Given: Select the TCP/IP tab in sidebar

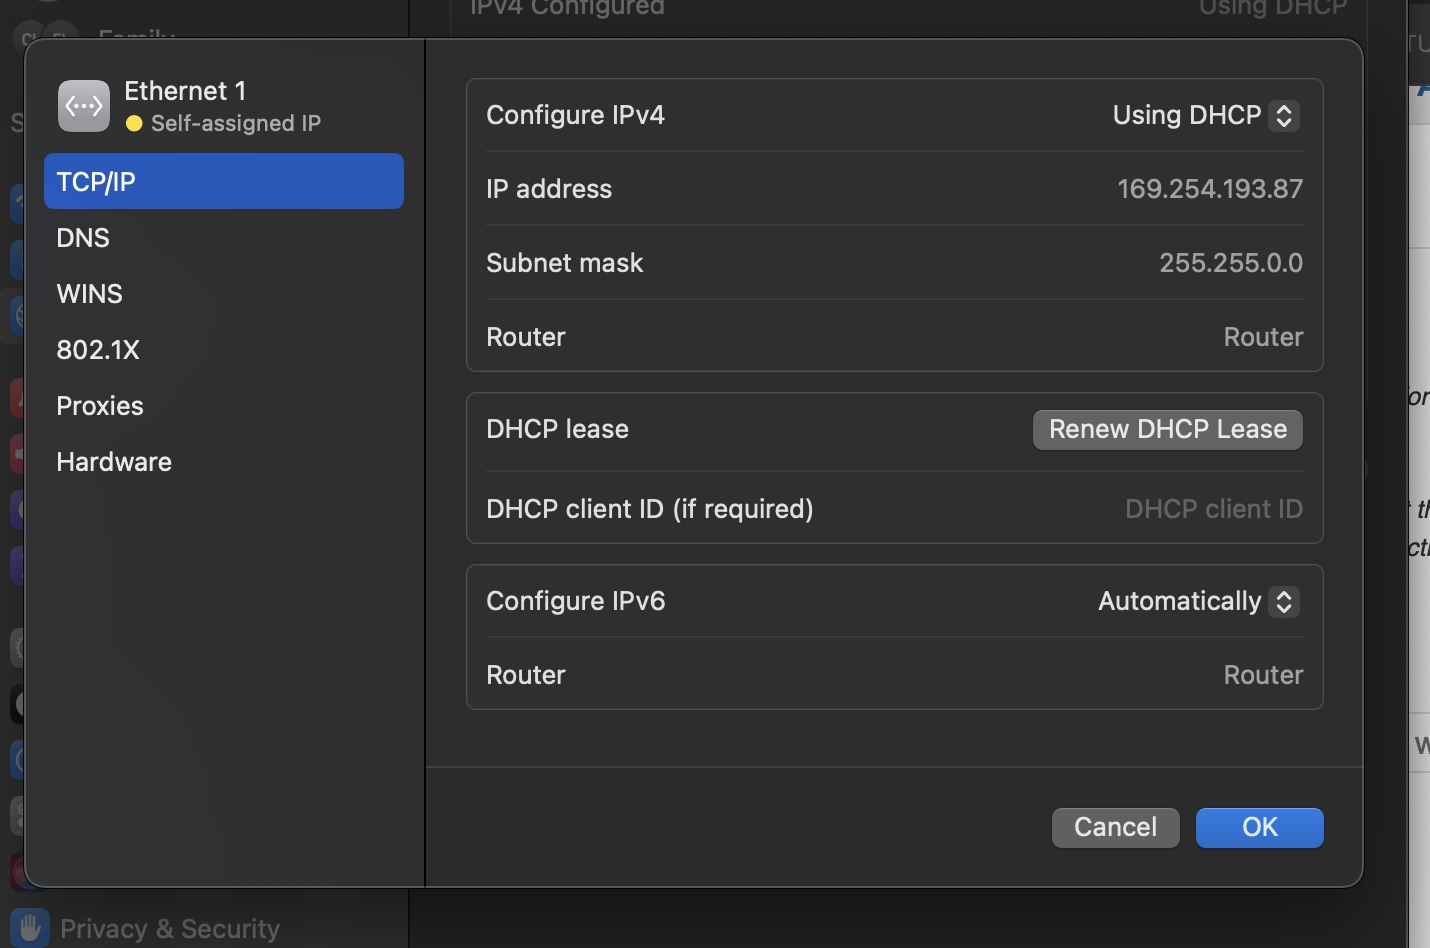Looking at the screenshot, I should pos(223,182).
